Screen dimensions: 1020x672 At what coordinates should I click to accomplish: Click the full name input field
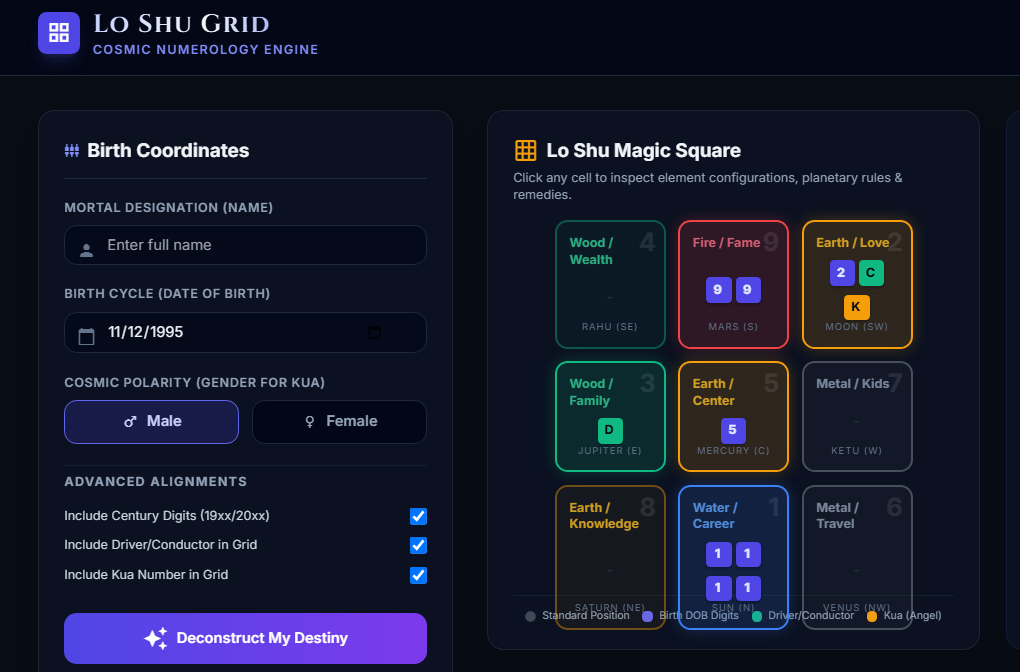(245, 245)
